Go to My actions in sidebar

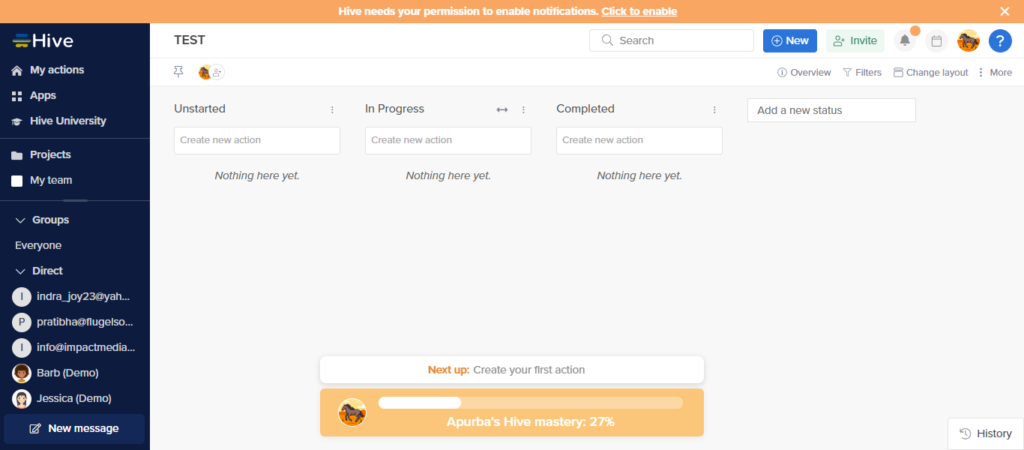point(56,70)
